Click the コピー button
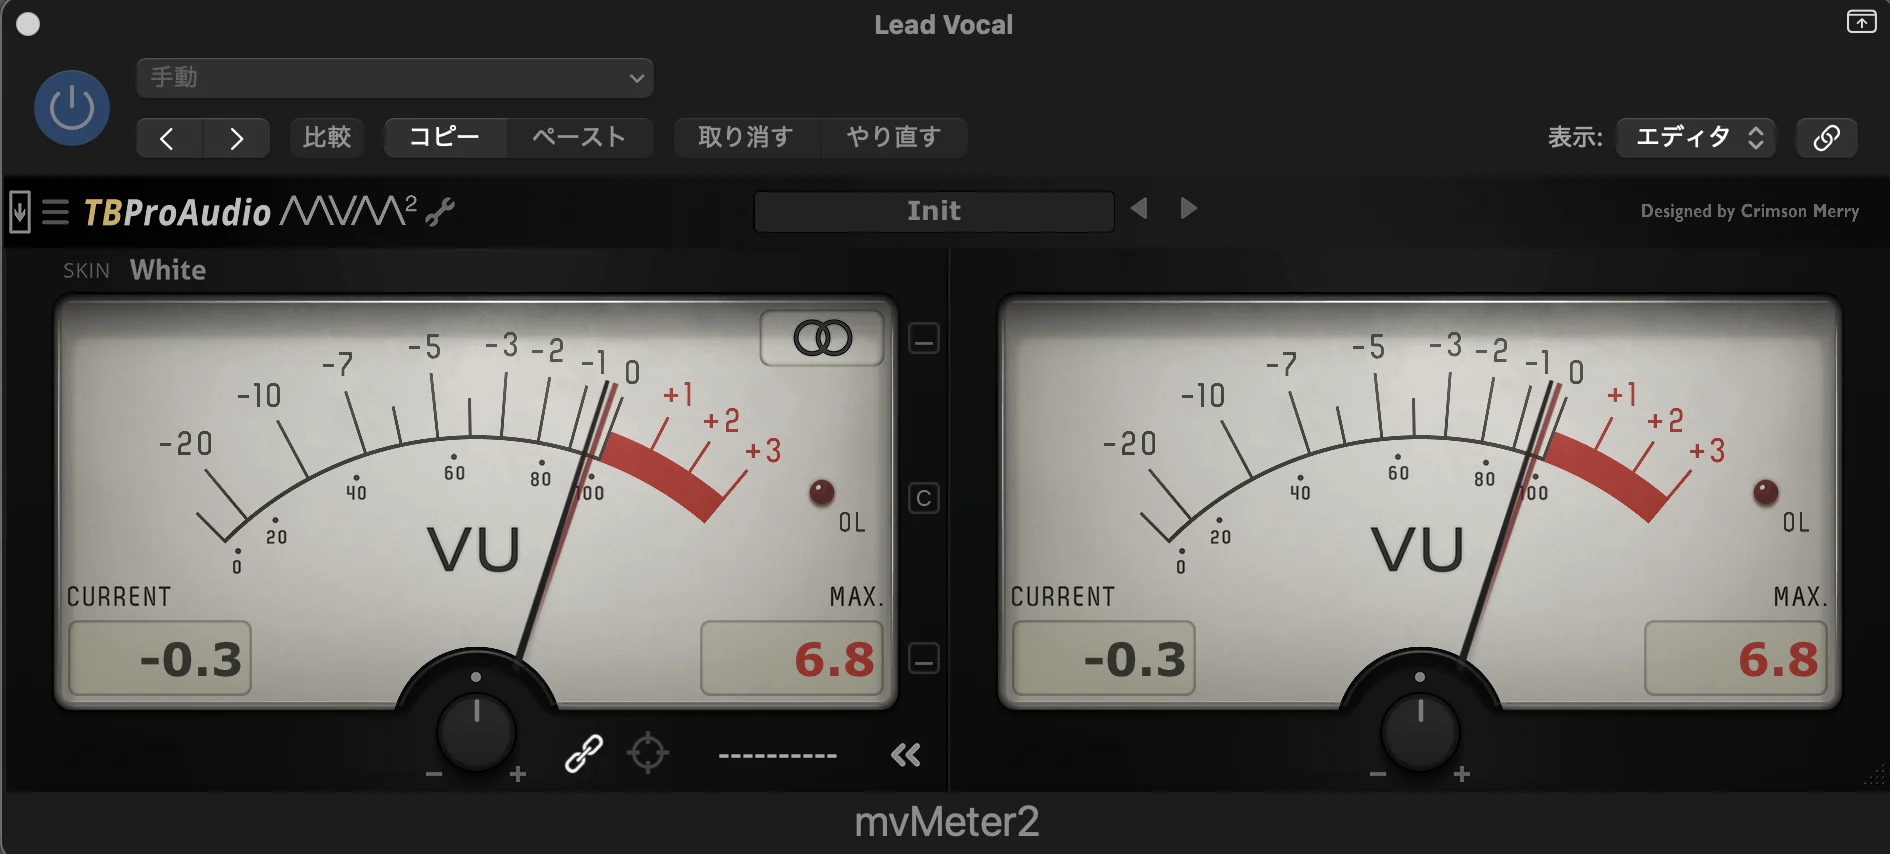Viewport: 1890px width, 854px height. point(445,137)
